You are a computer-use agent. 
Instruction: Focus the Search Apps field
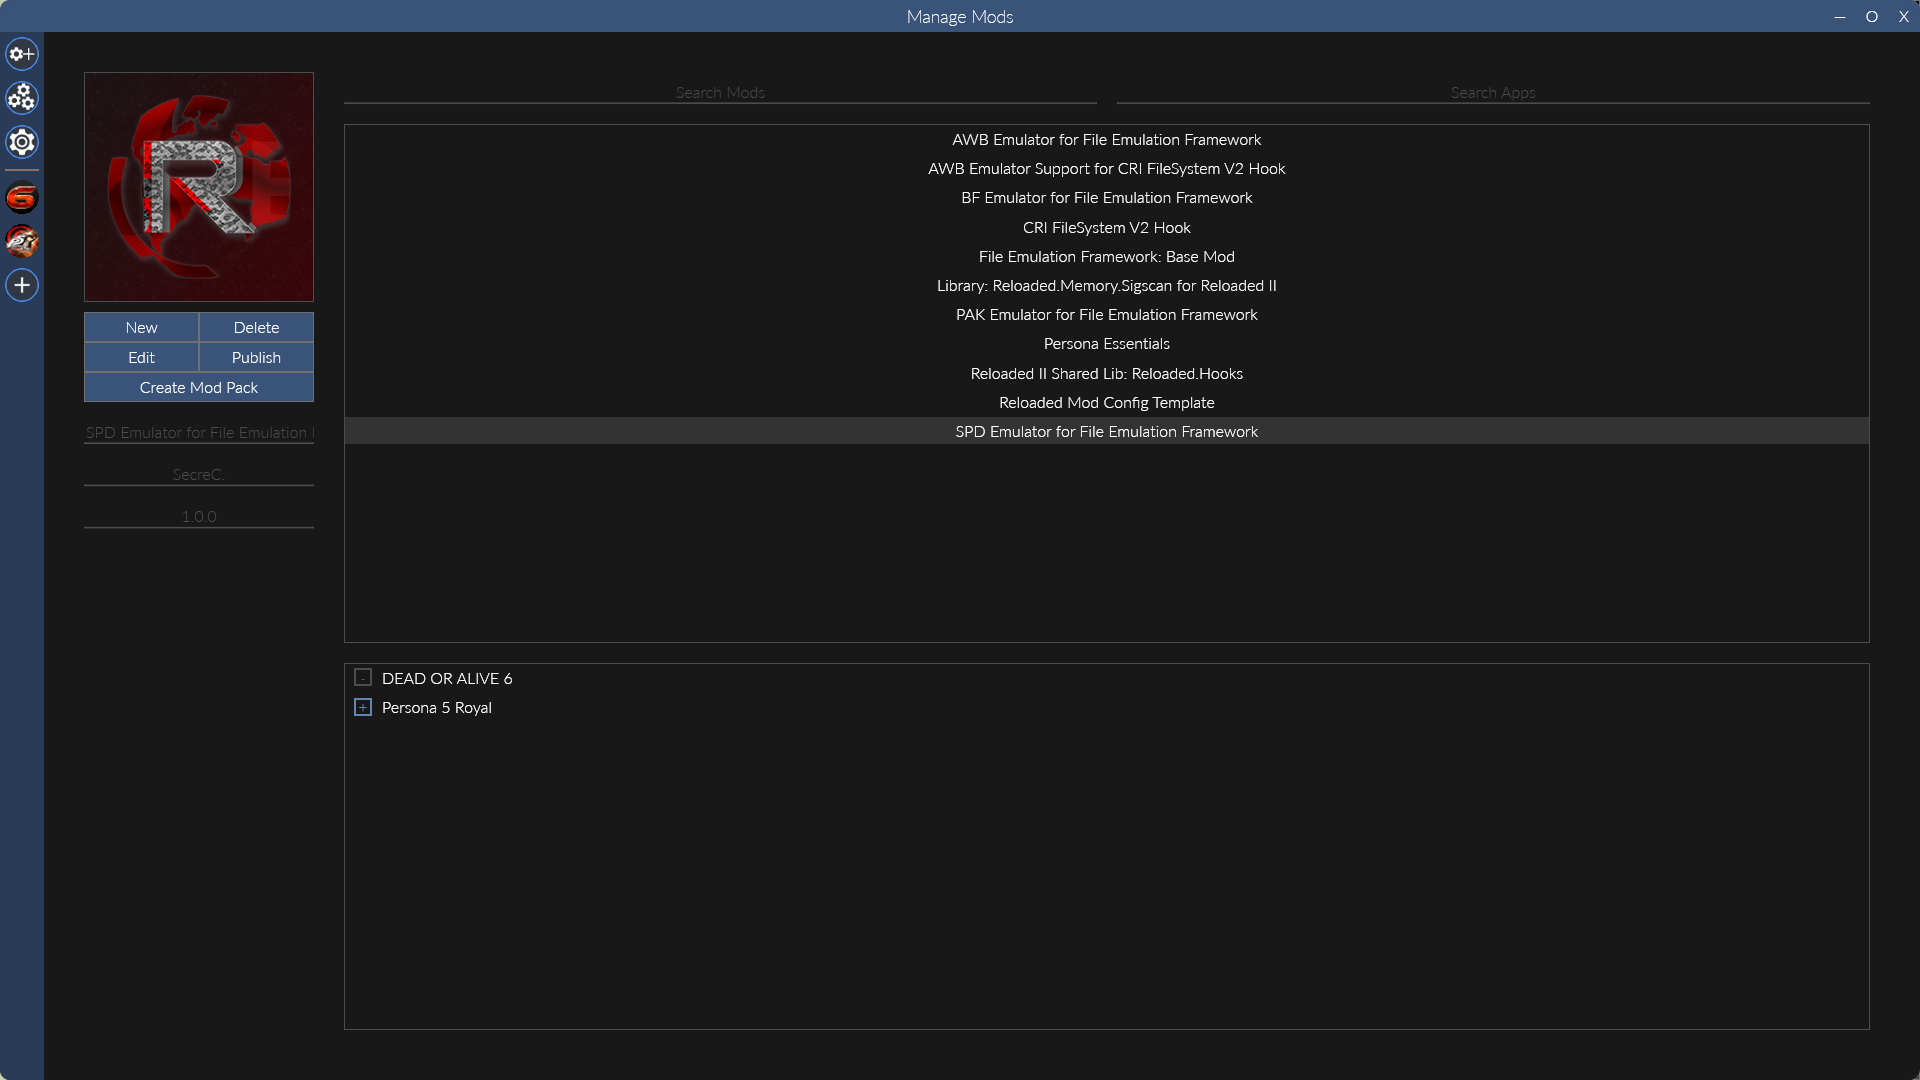(1493, 92)
